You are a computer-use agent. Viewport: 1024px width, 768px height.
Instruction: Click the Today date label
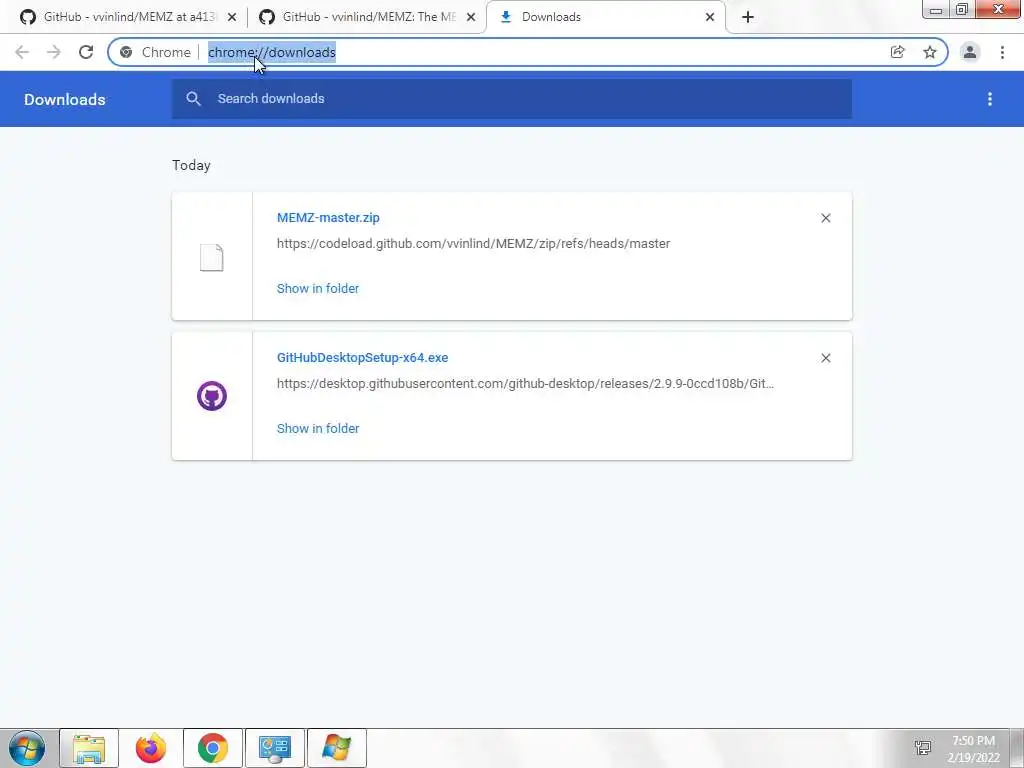[191, 165]
